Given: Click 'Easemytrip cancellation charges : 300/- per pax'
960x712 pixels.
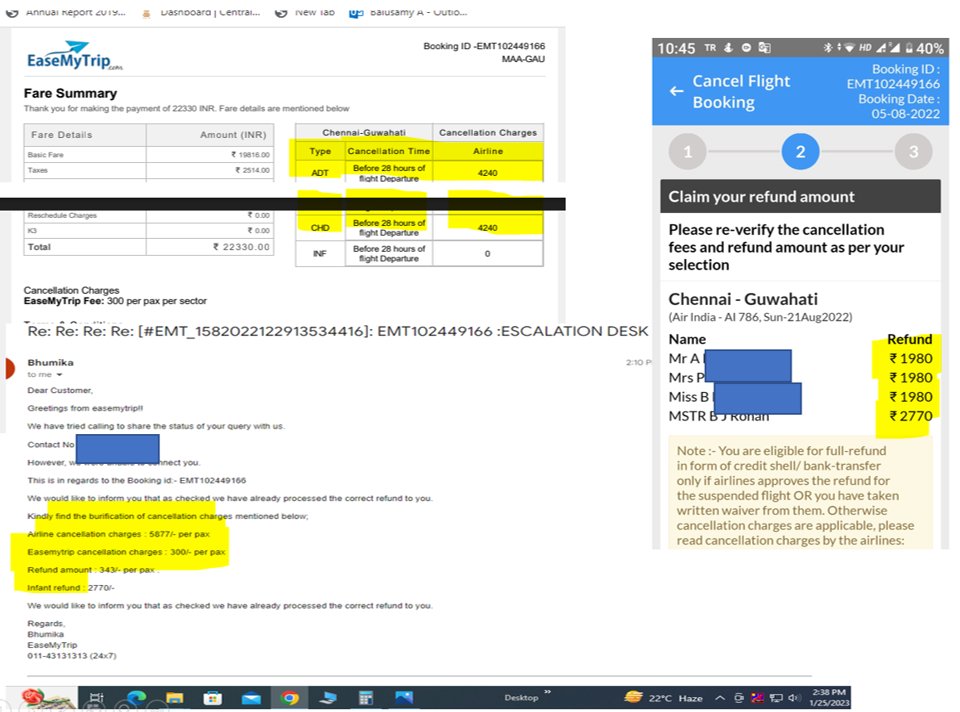Looking at the screenshot, I should [126, 552].
